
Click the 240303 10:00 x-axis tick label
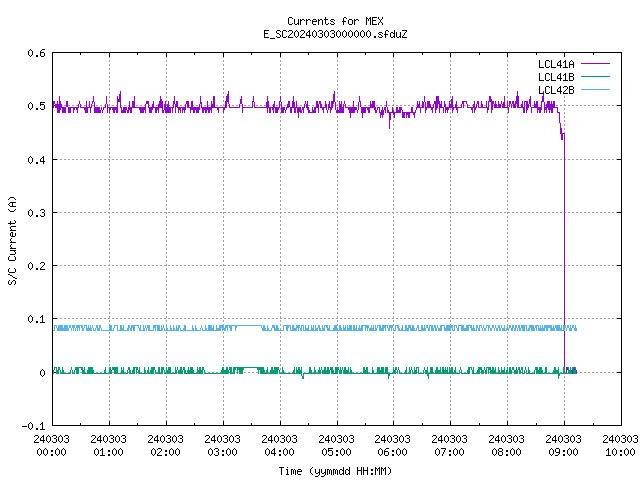tap(620, 446)
